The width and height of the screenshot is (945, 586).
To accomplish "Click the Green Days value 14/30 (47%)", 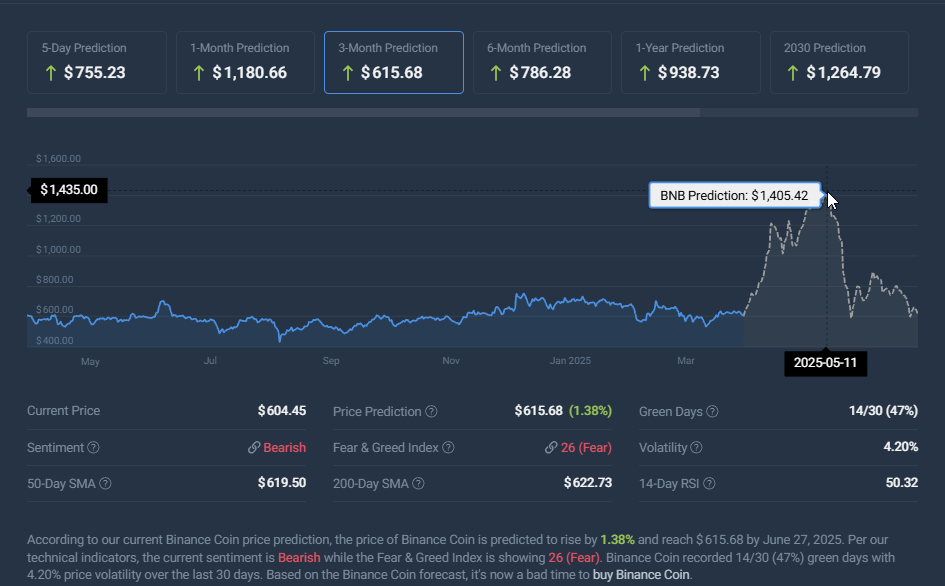I will click(x=883, y=411).
